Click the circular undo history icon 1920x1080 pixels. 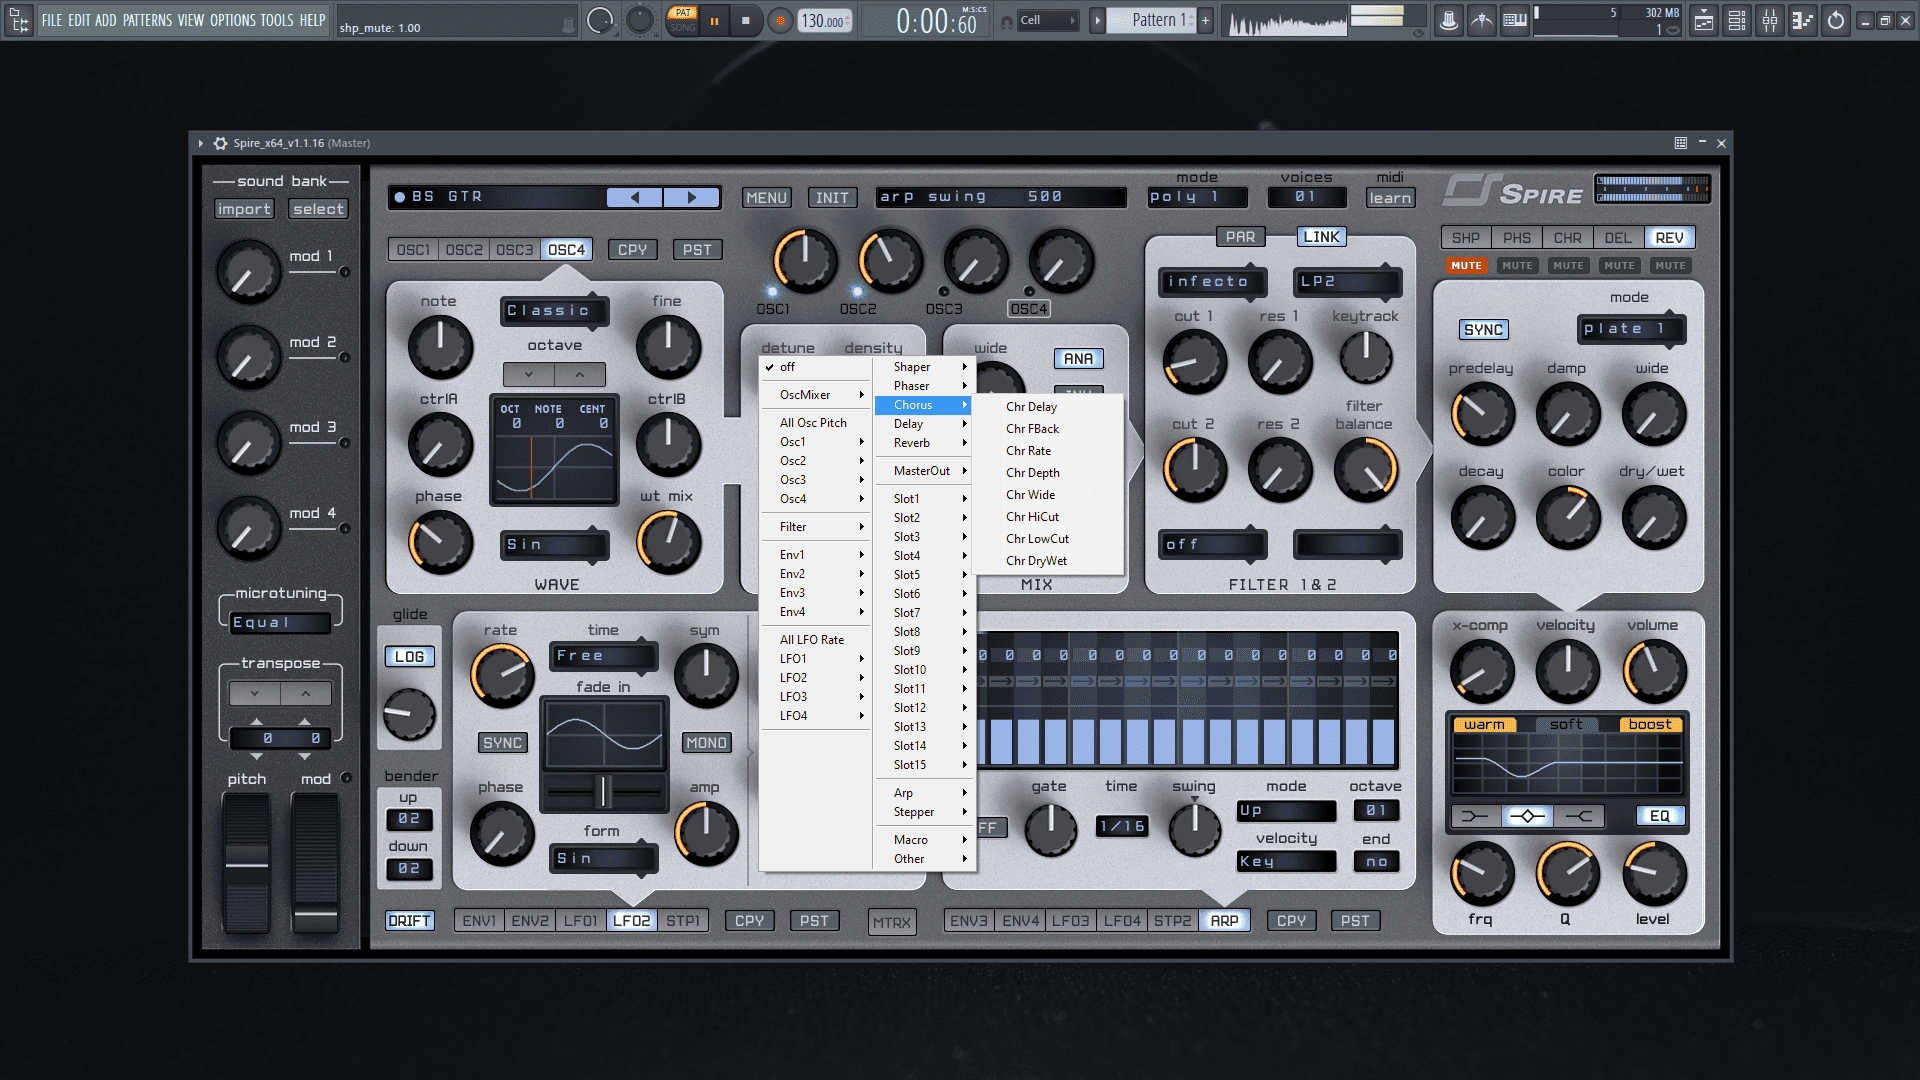[x=1836, y=20]
